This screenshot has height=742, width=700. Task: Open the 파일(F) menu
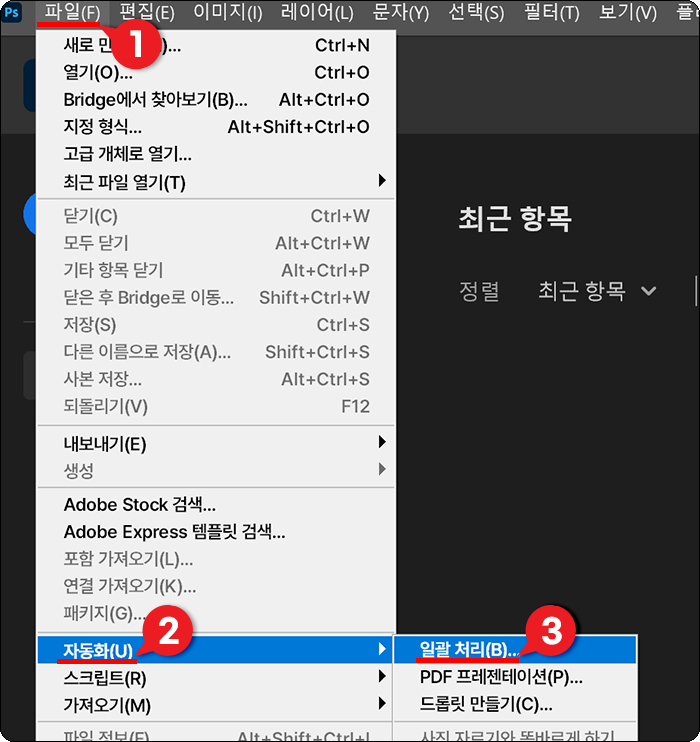coord(72,12)
